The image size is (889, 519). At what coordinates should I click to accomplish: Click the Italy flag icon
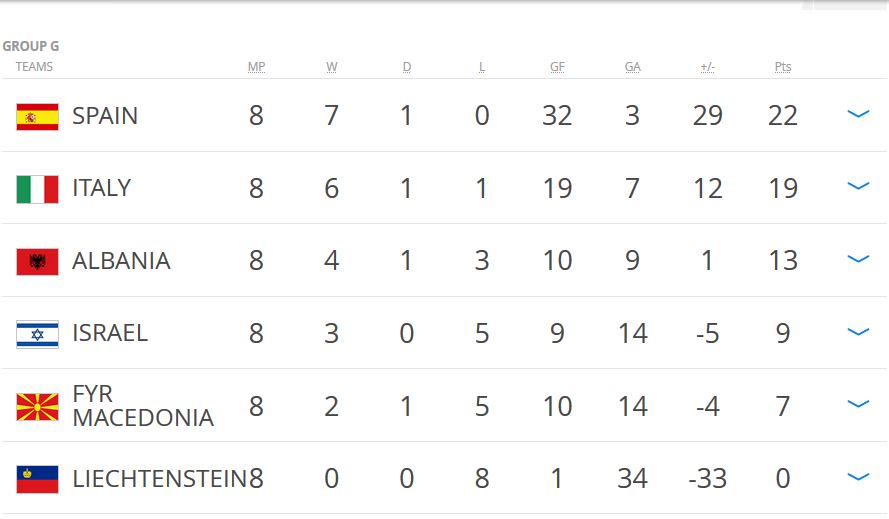point(37,189)
